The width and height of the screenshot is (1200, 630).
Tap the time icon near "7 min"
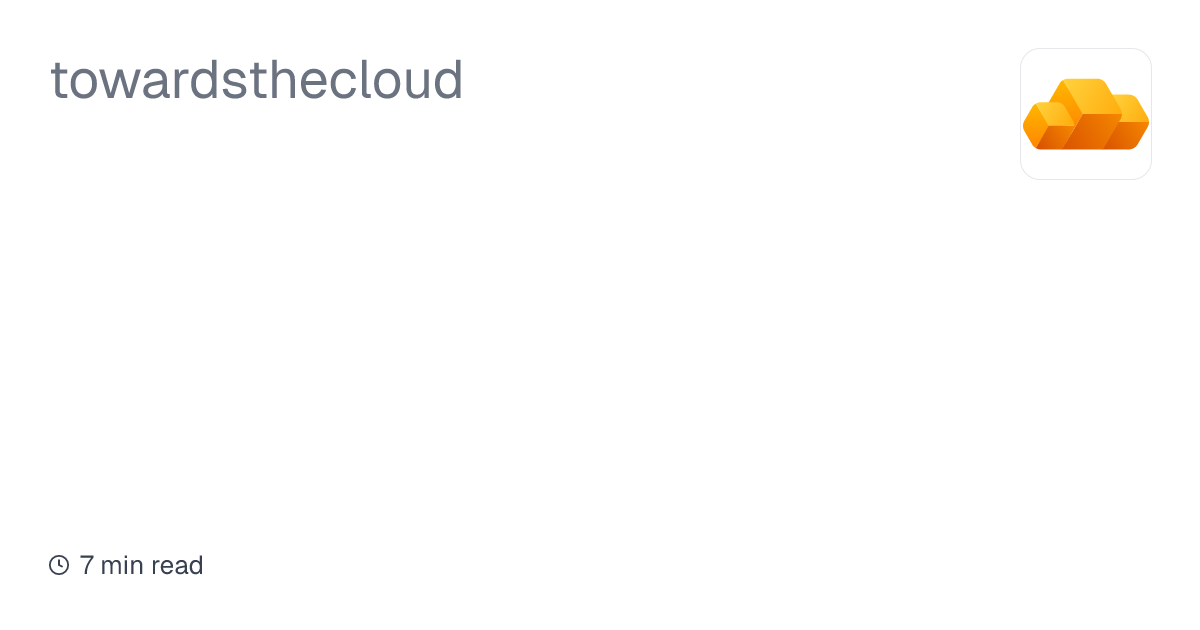59,565
